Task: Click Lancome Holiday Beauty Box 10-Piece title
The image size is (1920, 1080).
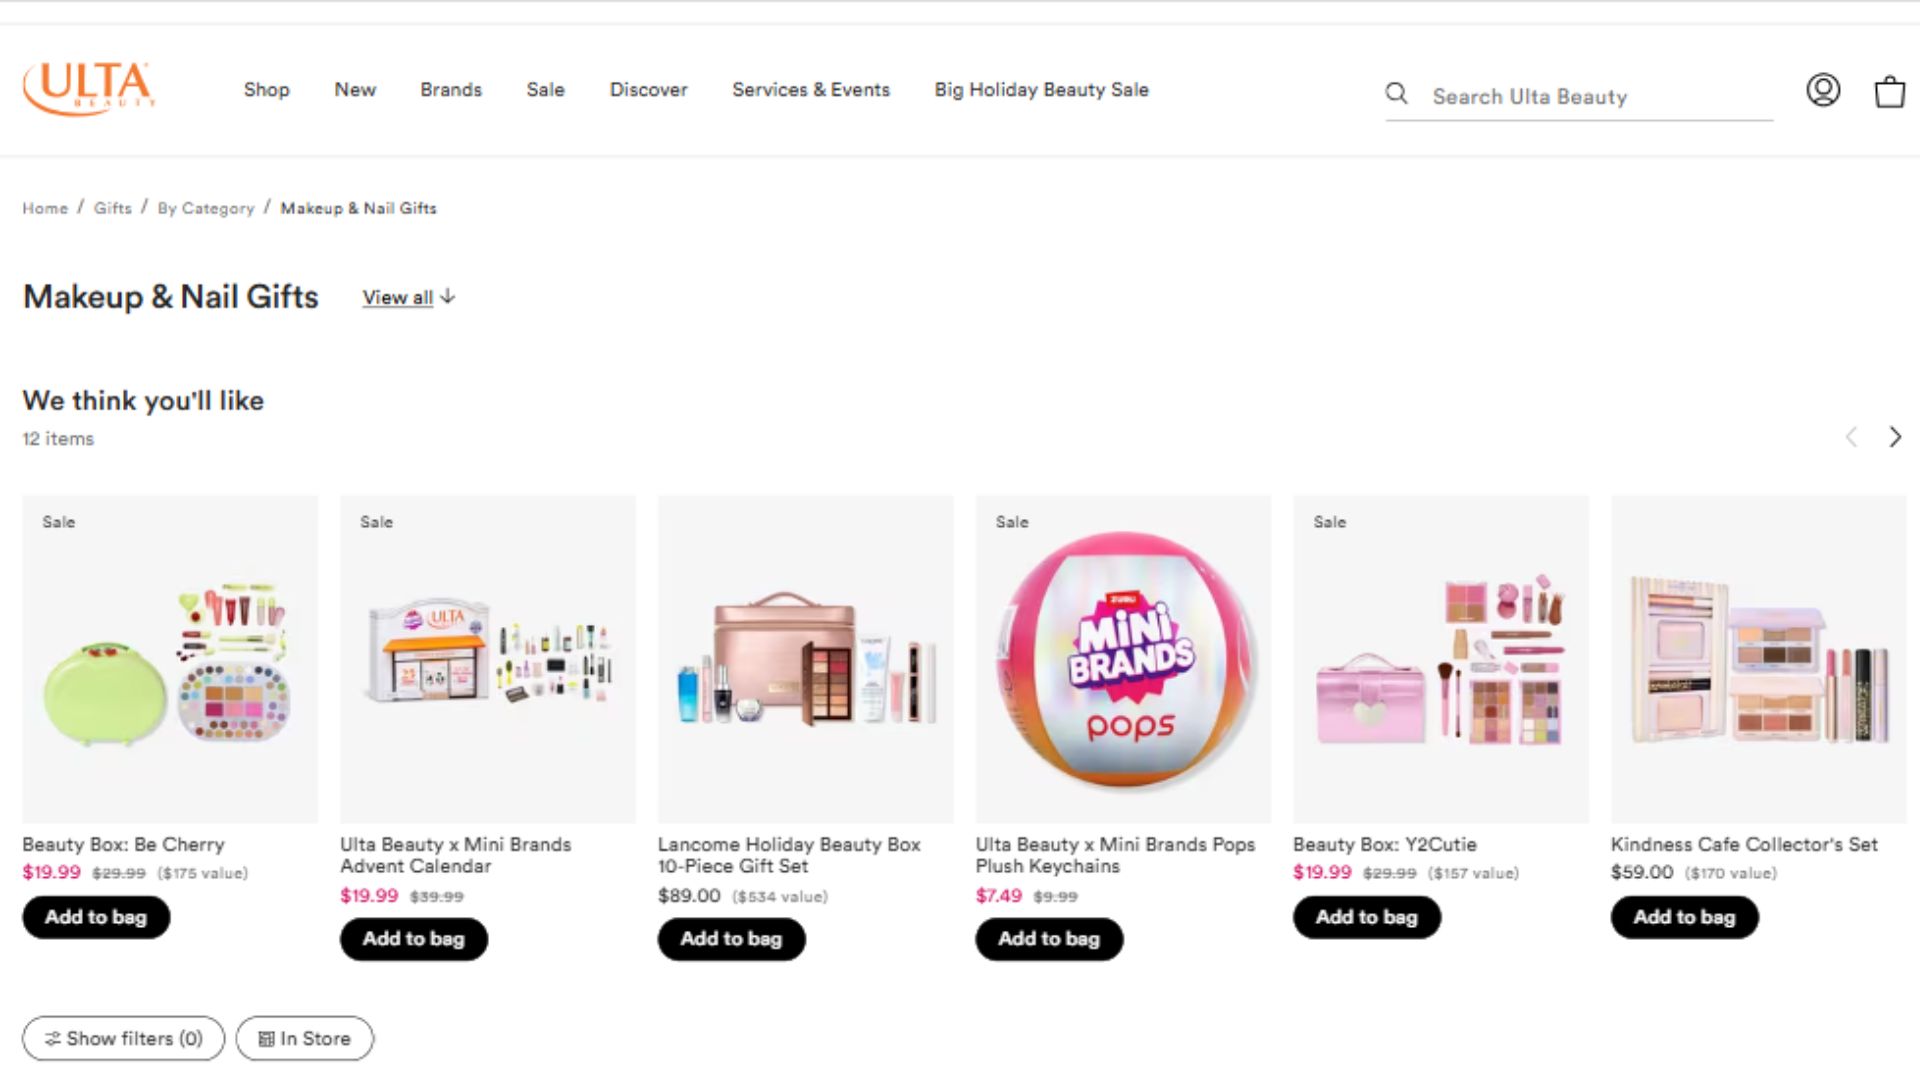Action: (789, 856)
